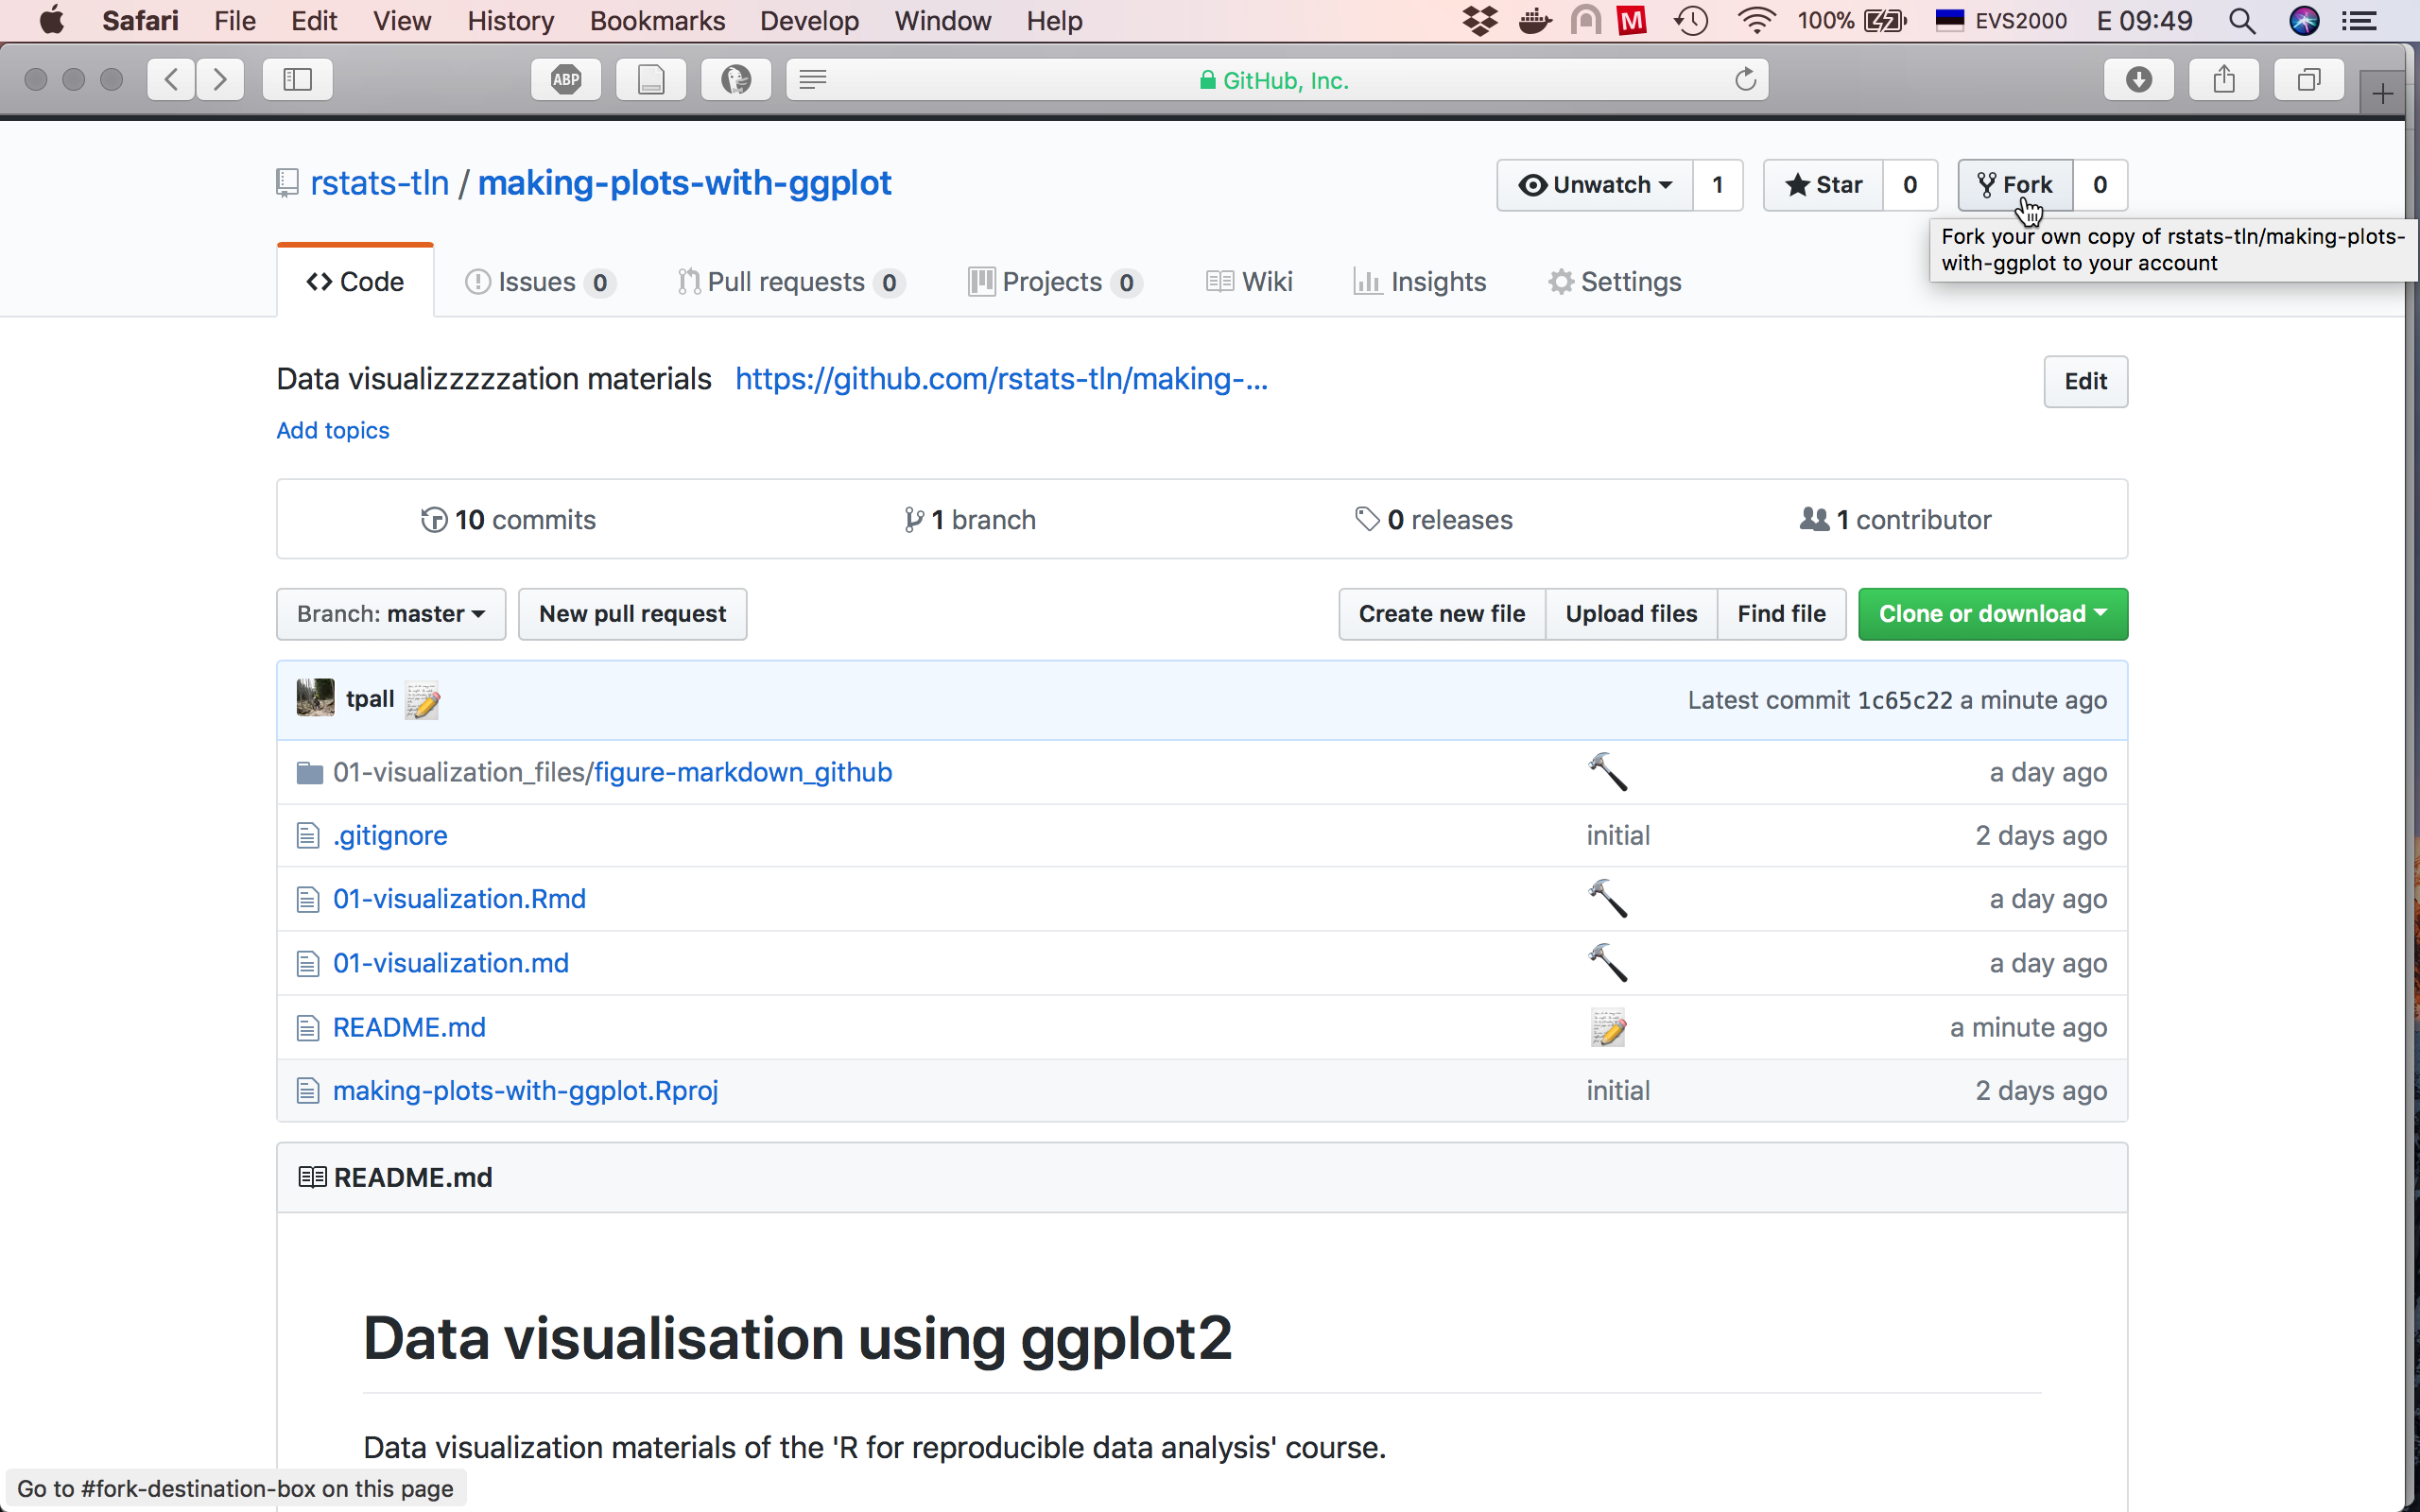Screen dimensions: 2420x1512
Task: Click the page reload icon
Action: click(1745, 80)
